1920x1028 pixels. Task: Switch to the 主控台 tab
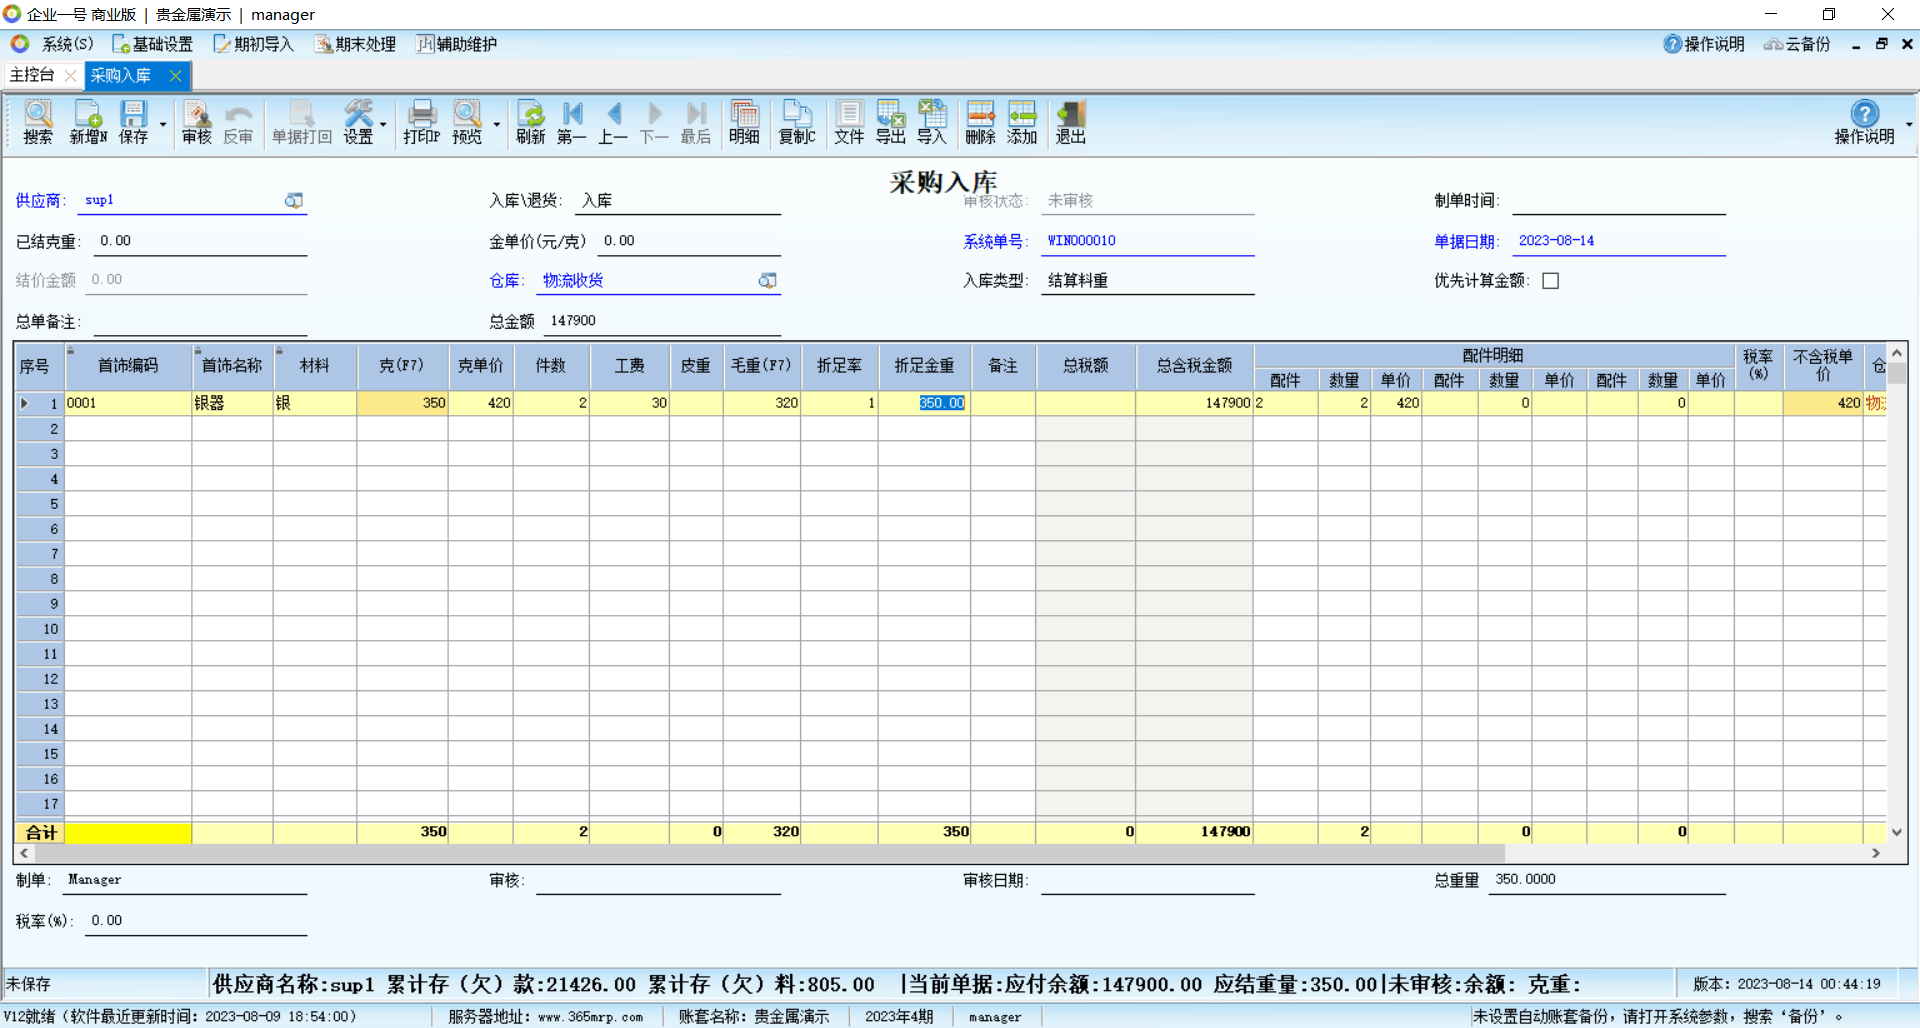(32, 75)
